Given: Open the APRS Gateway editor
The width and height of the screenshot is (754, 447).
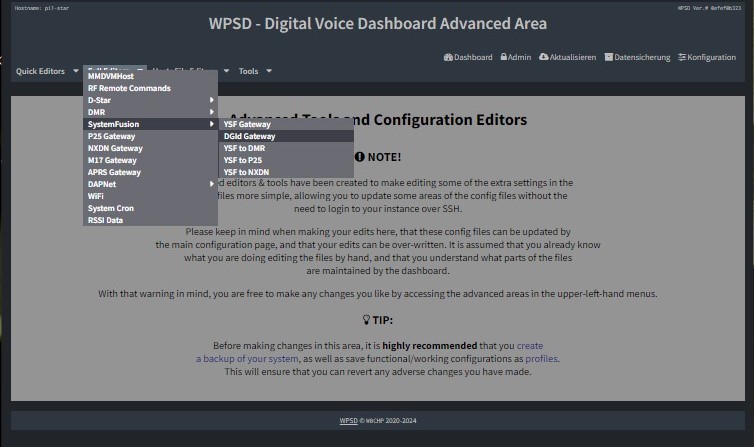Looking at the screenshot, I should (115, 172).
